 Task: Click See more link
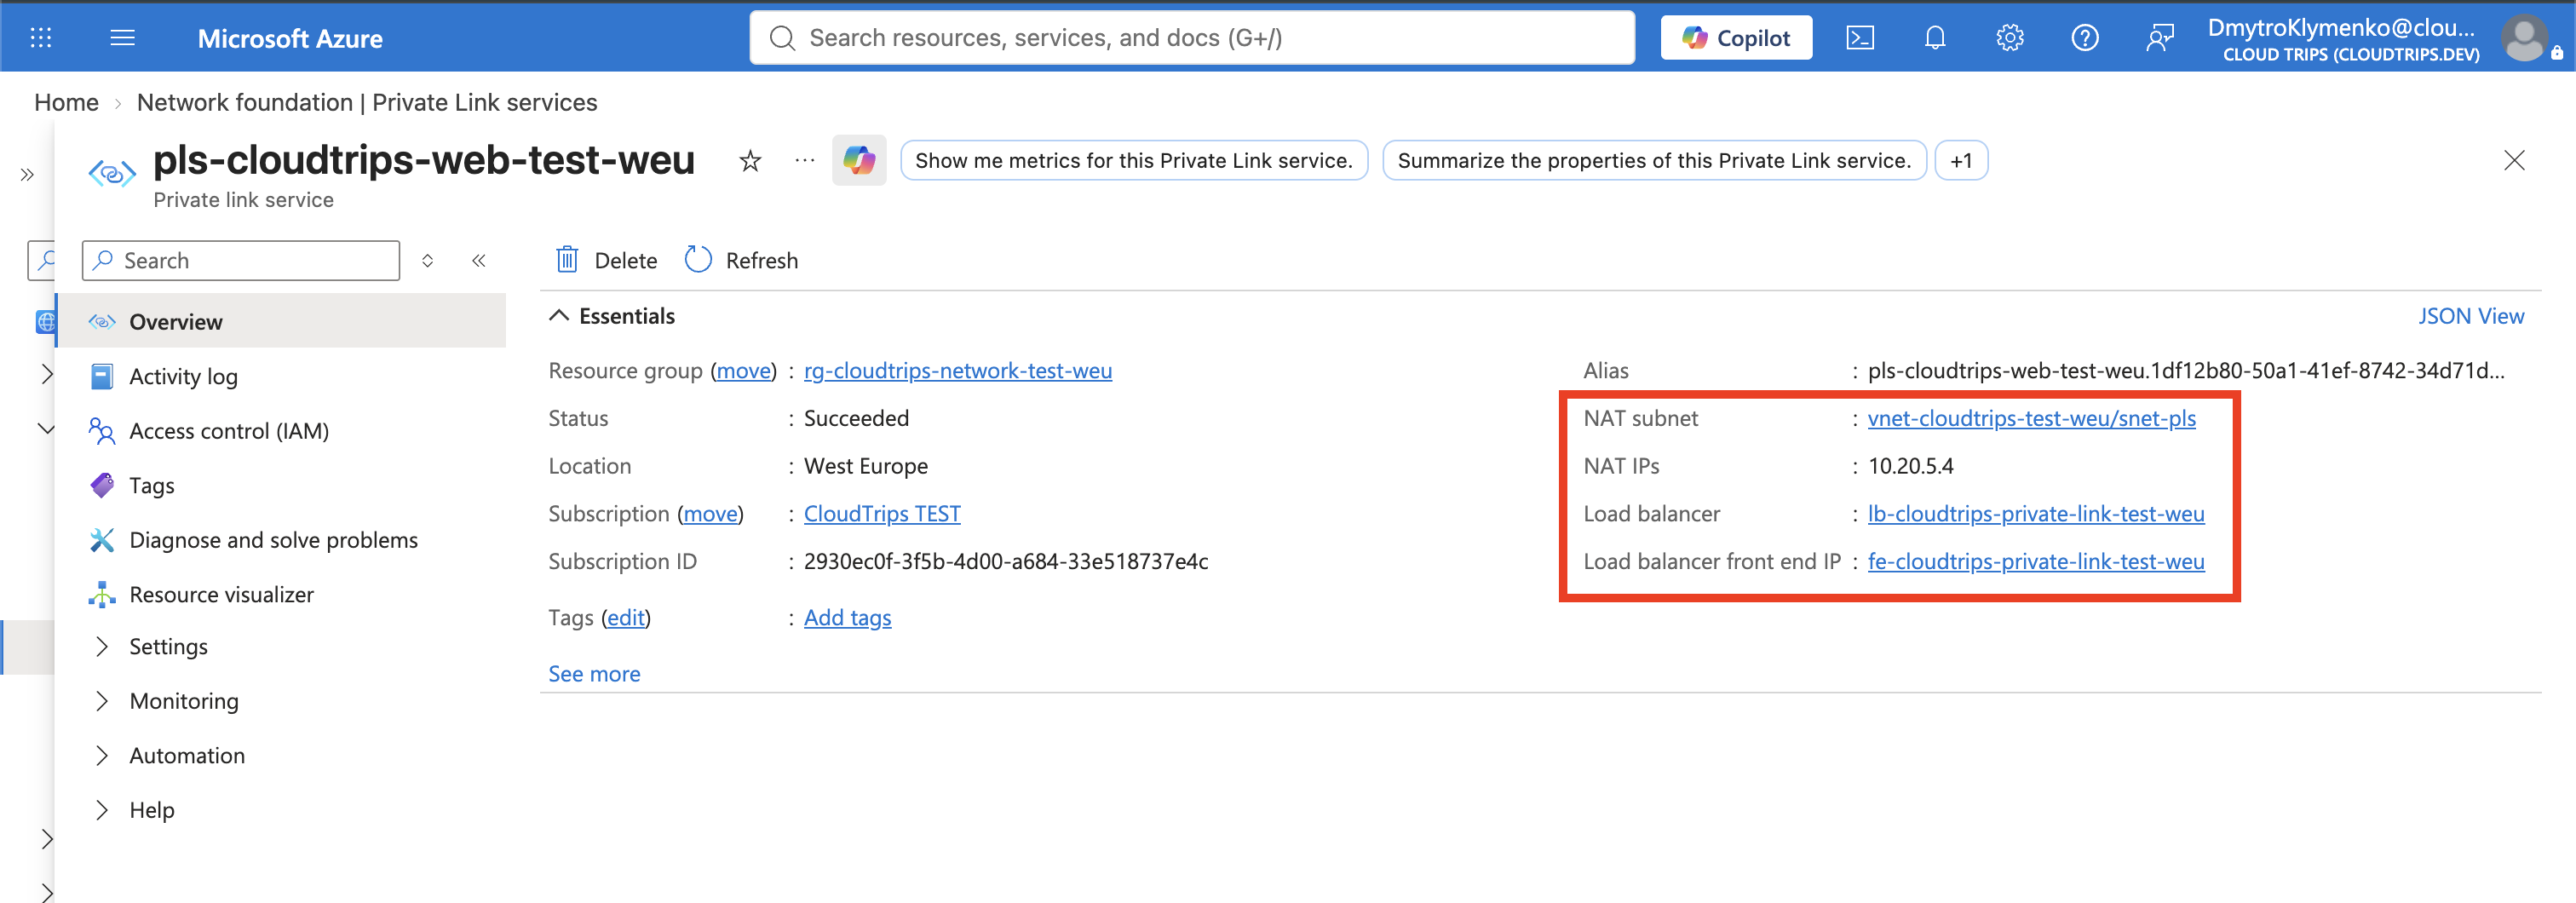pyautogui.click(x=594, y=674)
